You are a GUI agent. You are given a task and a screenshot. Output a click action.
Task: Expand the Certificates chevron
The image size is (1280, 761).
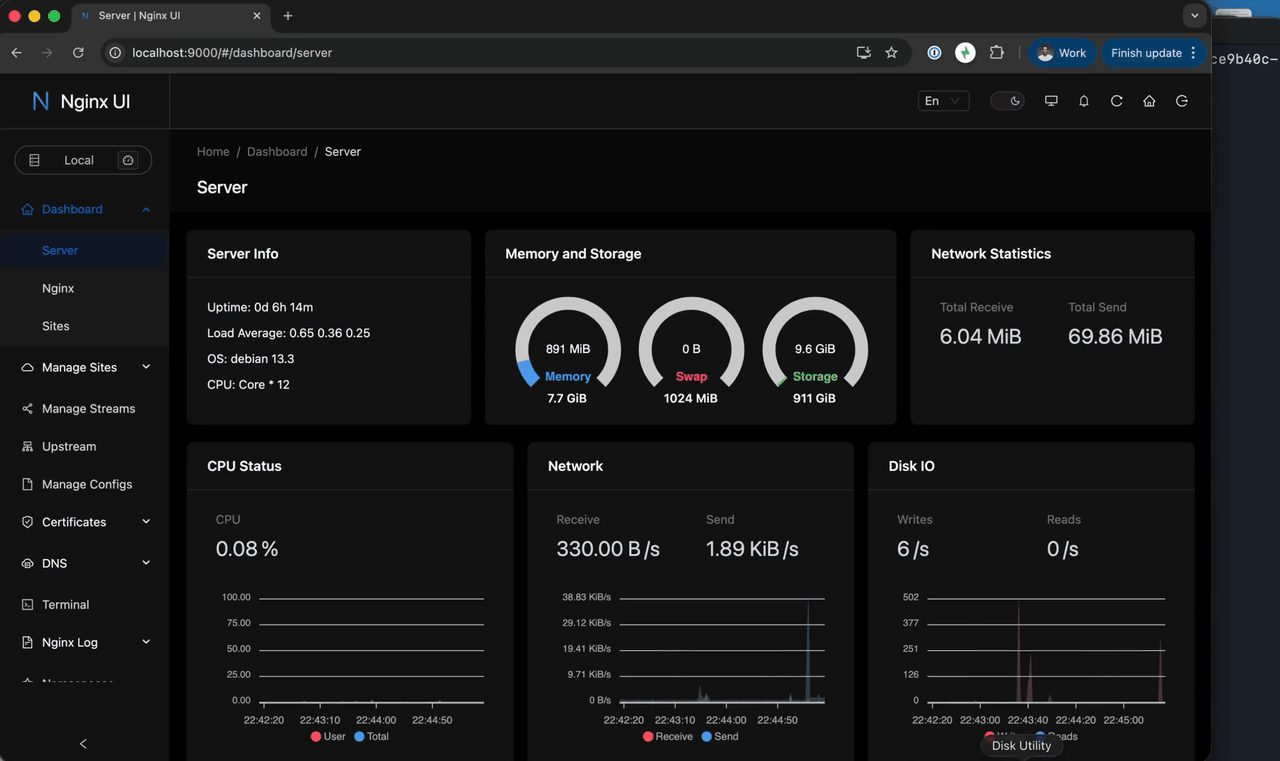(146, 522)
